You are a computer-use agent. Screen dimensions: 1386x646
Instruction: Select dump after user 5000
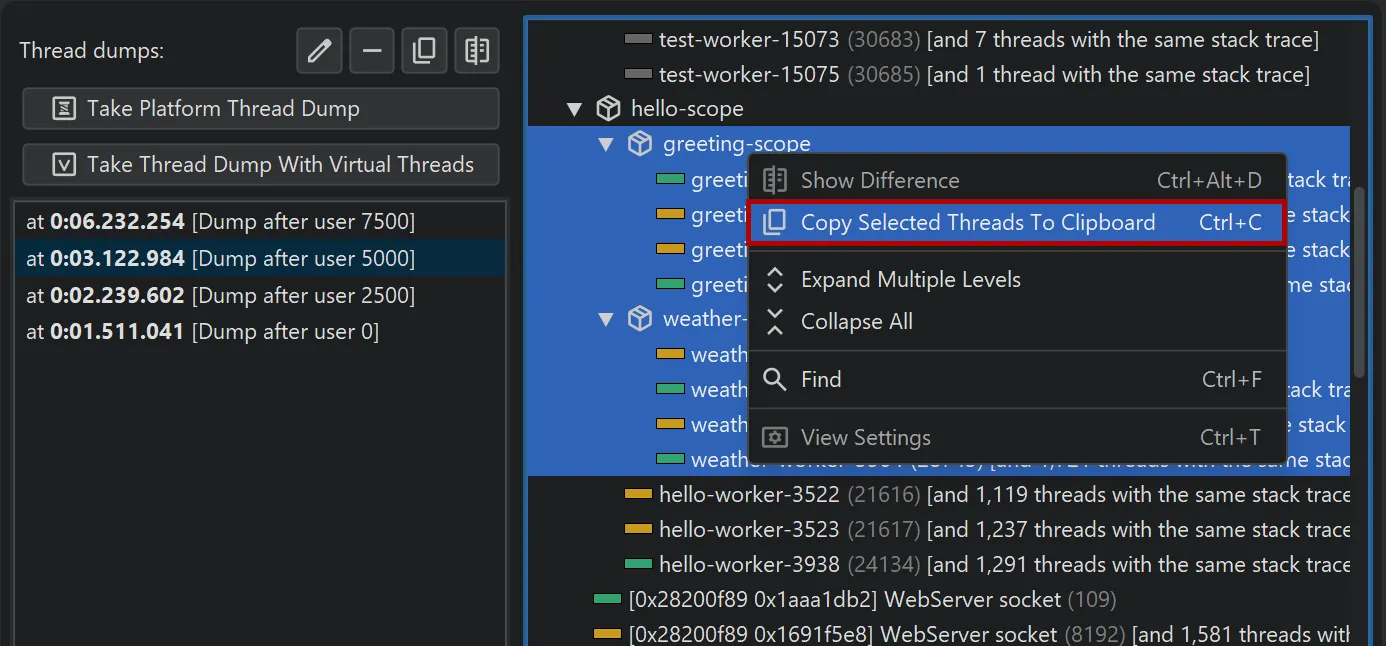coord(261,258)
